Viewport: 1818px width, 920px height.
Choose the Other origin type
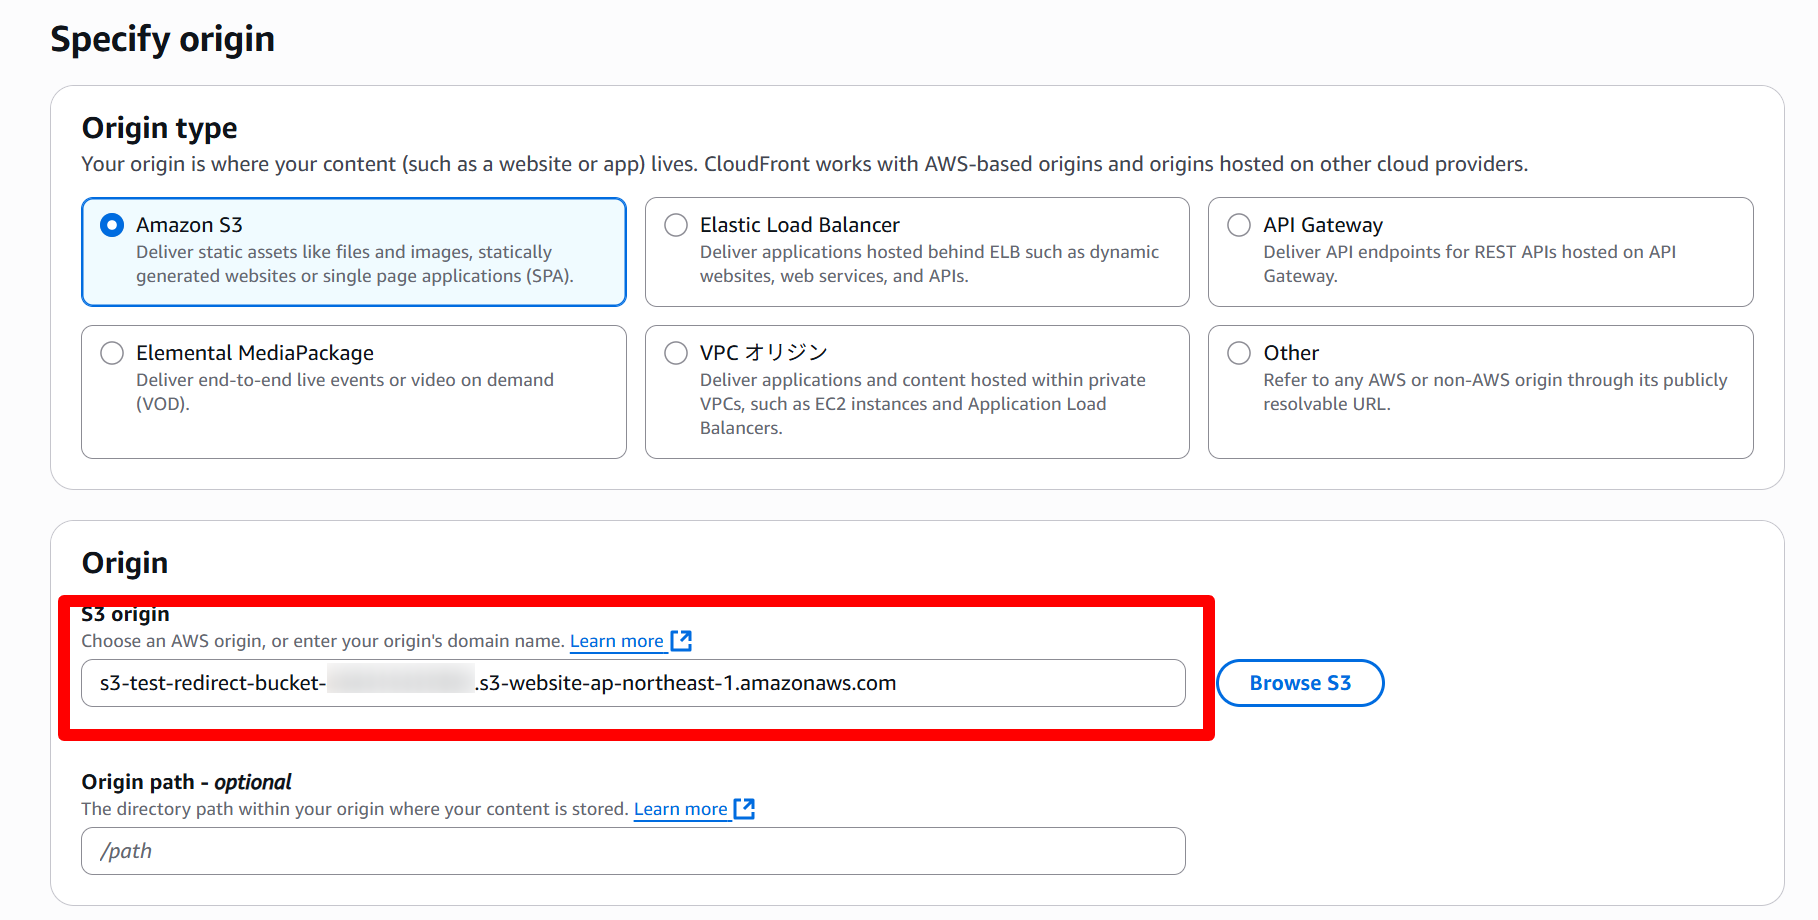pos(1239,353)
